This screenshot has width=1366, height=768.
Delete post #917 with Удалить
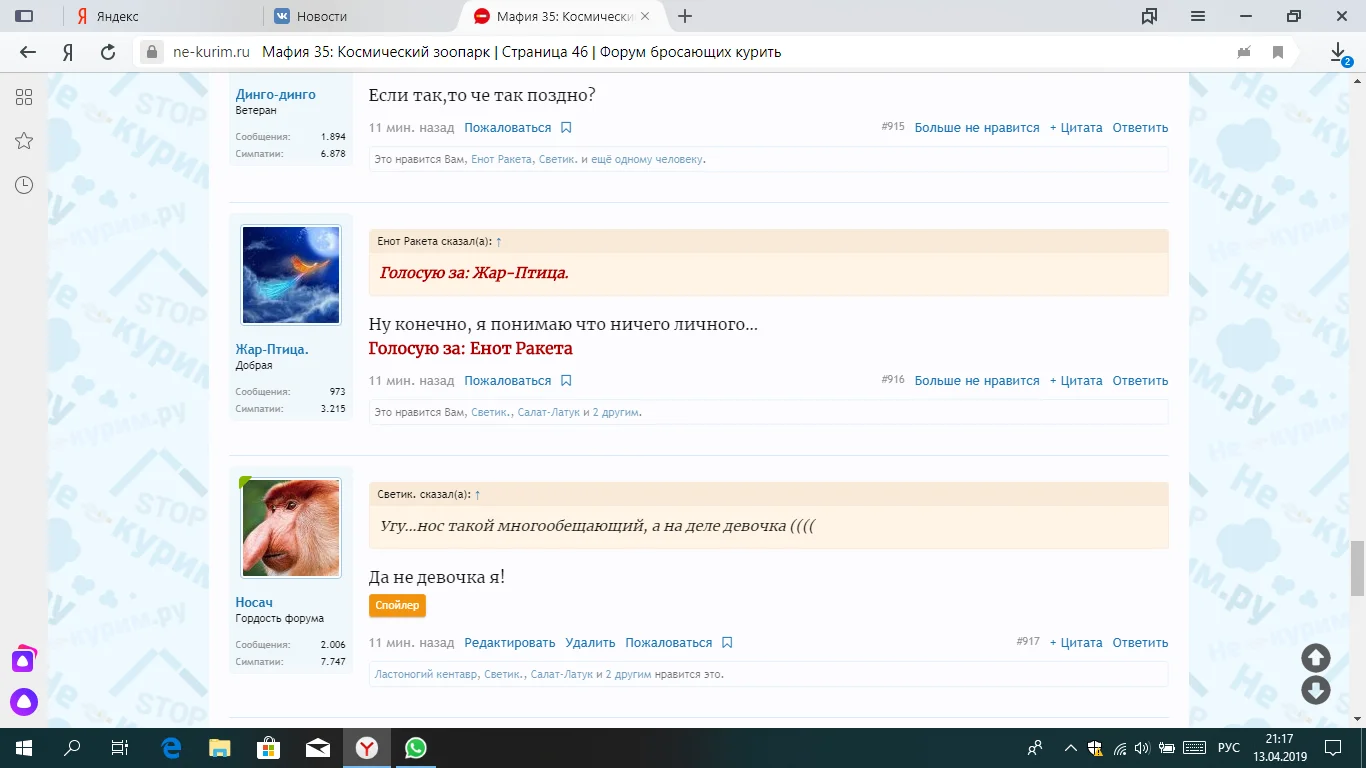click(x=590, y=643)
